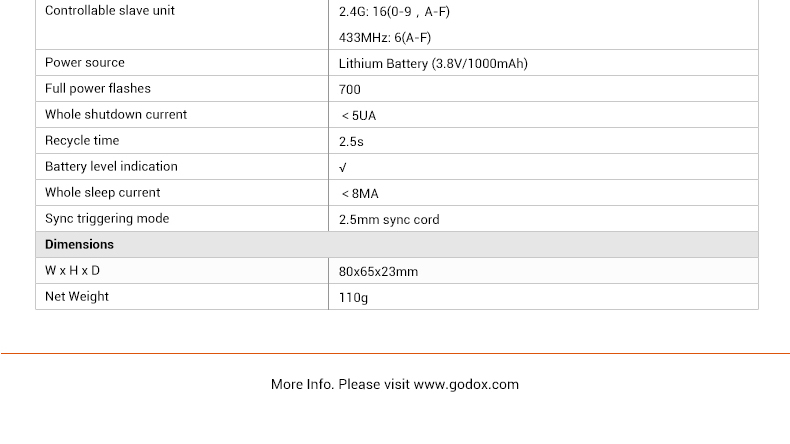The image size is (790, 444).
Task: Select the 2.5s recycle time value
Action: click(351, 141)
